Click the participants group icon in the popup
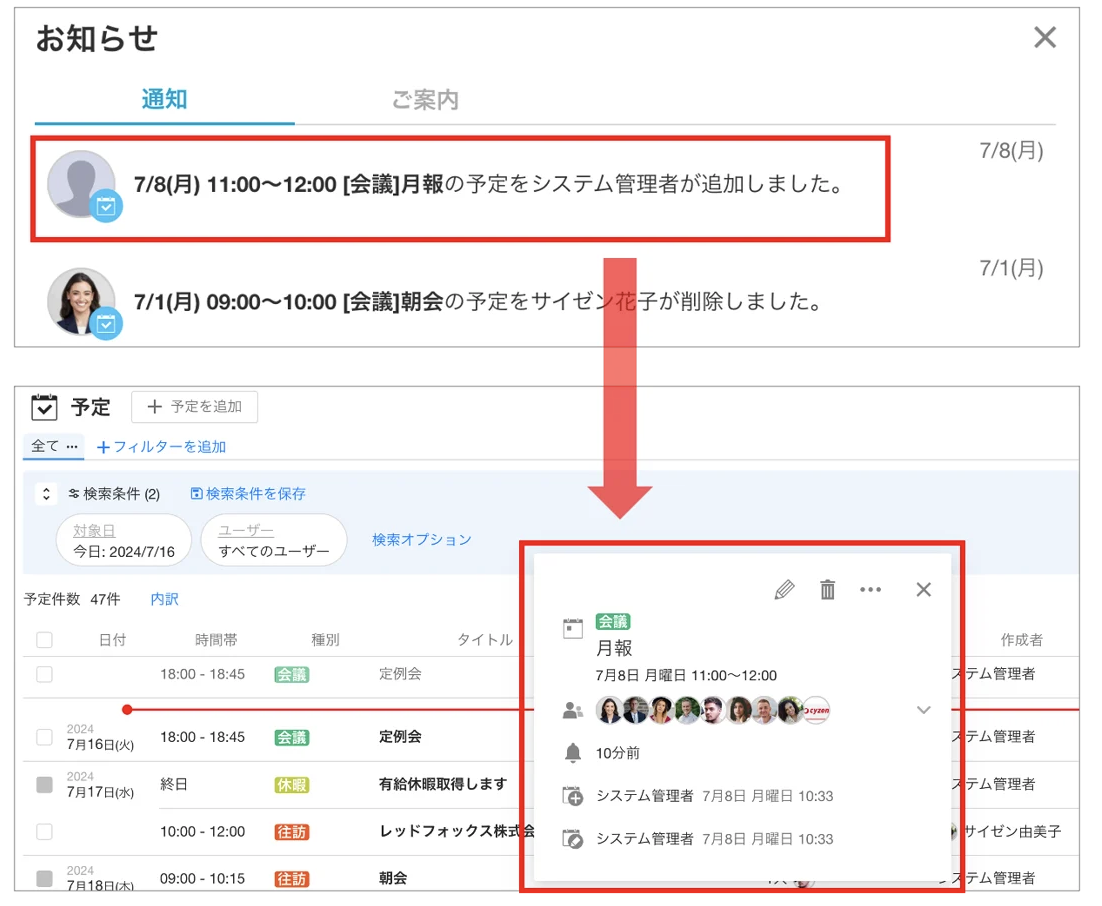Screen dimensions: 1102x906 tap(573, 711)
